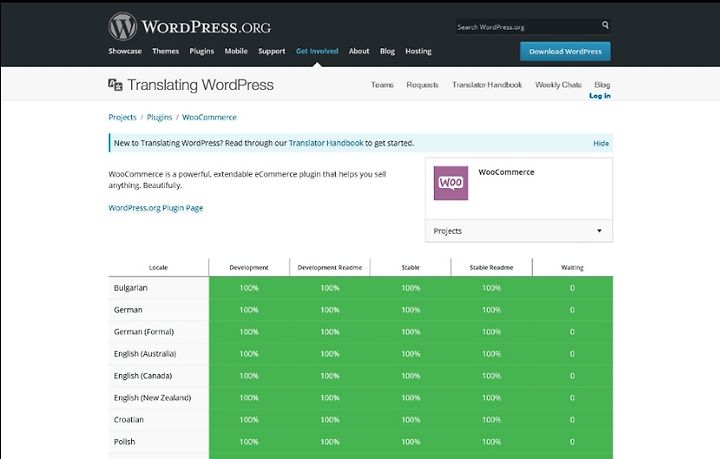Viewport: 720px width, 459px height.
Task: Open the About menu item
Action: 359,51
